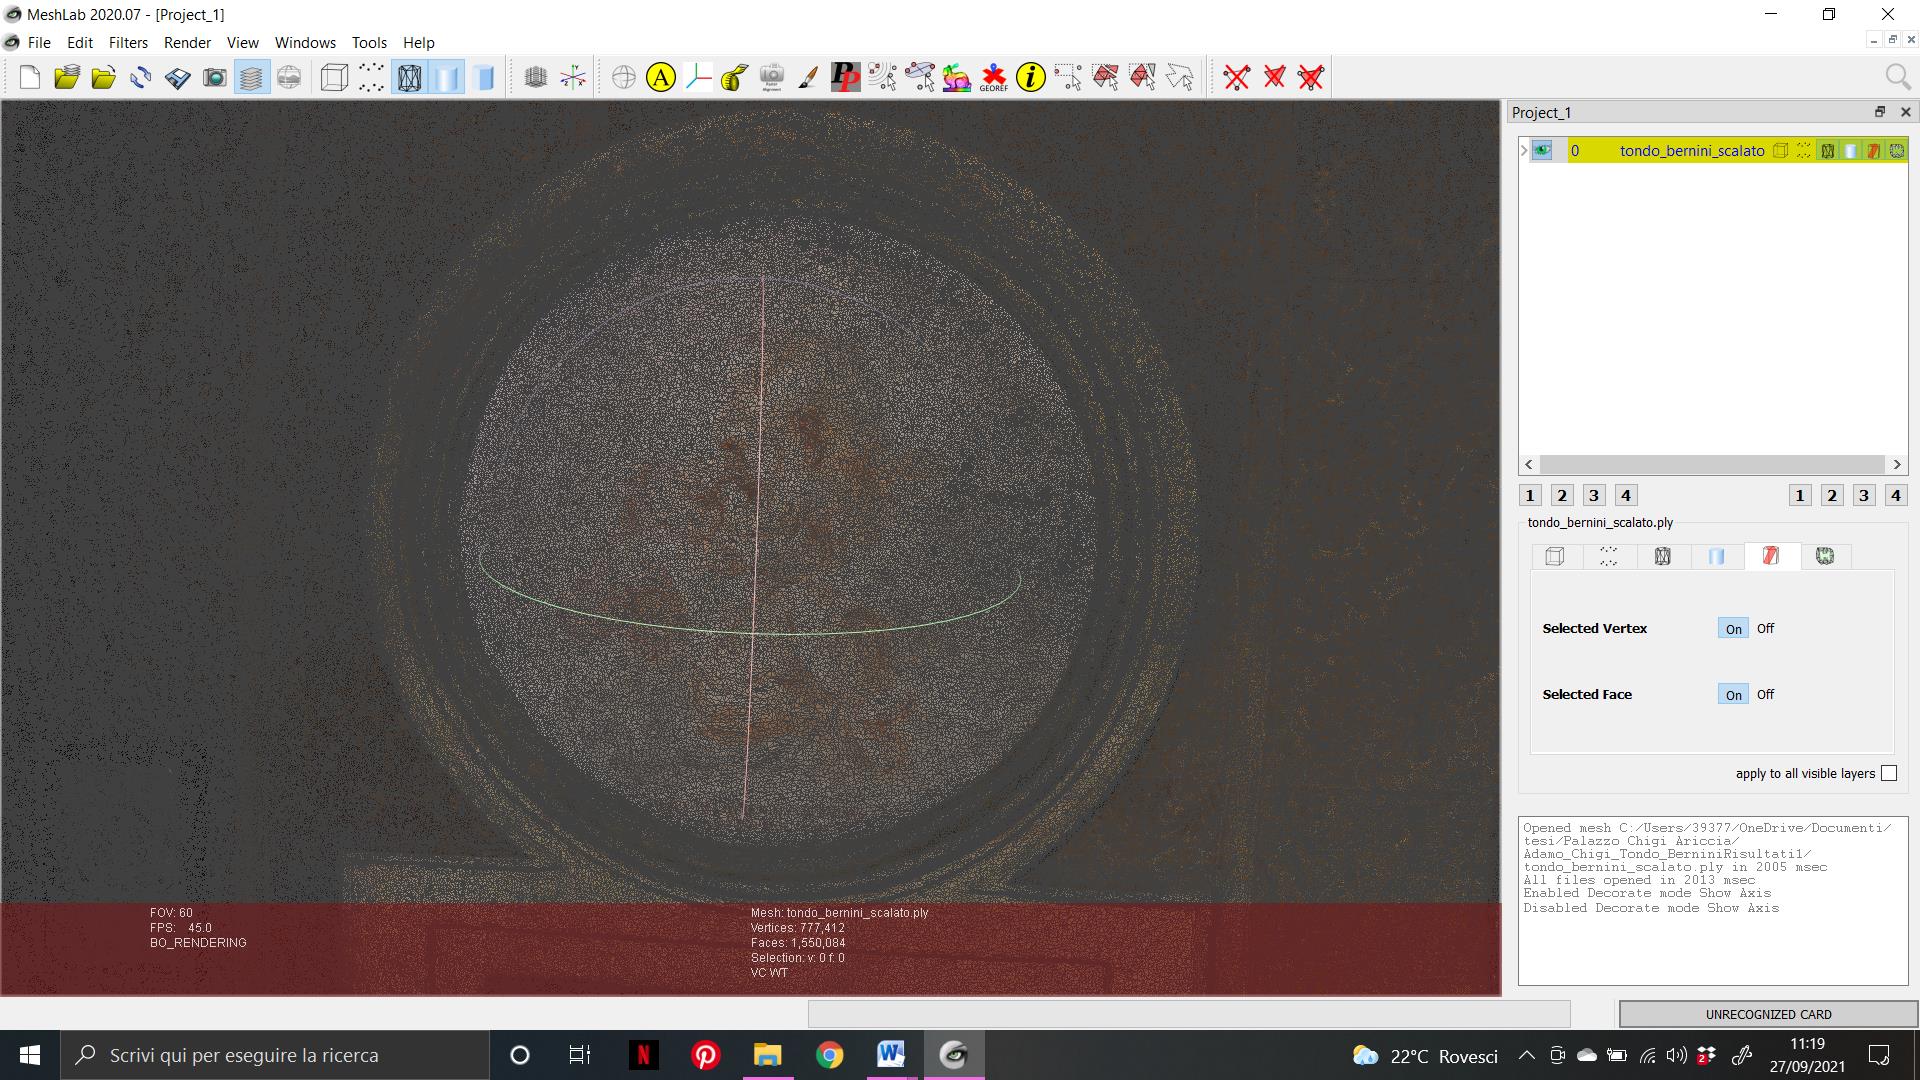Enable bounding box rendering in toolbar

point(334,77)
